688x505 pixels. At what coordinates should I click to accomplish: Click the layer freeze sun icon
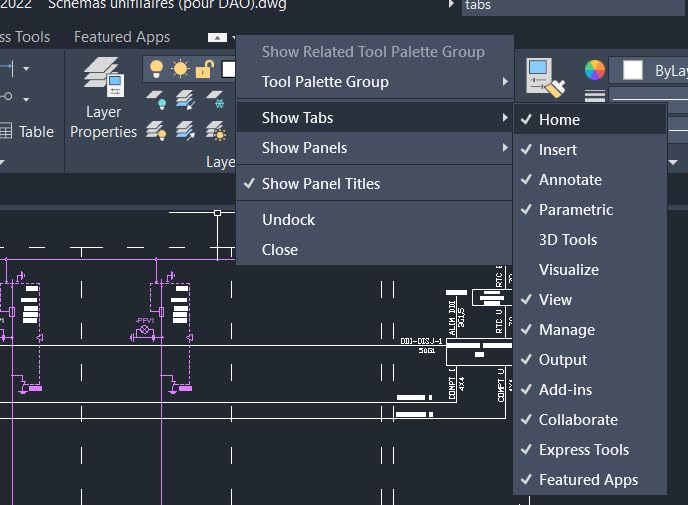click(x=181, y=69)
